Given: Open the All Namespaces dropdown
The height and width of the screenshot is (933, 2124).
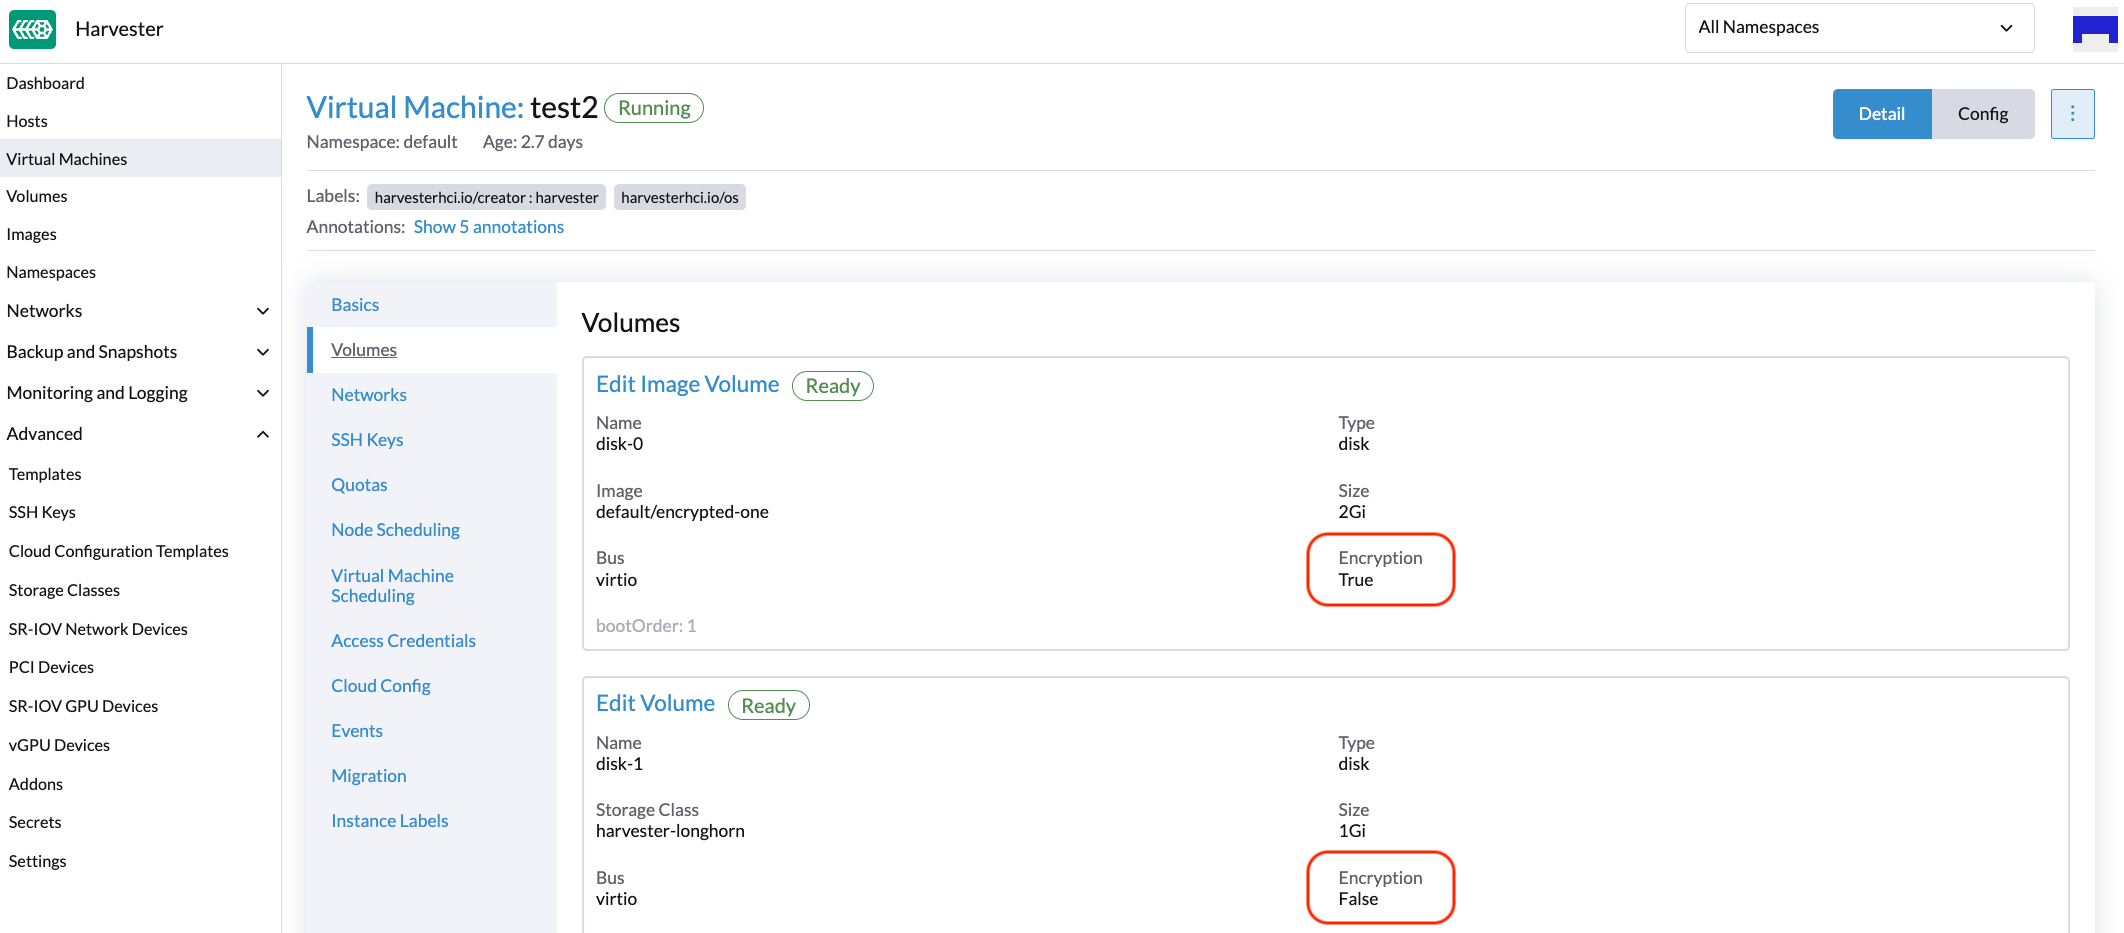Looking at the screenshot, I should click(x=1858, y=28).
